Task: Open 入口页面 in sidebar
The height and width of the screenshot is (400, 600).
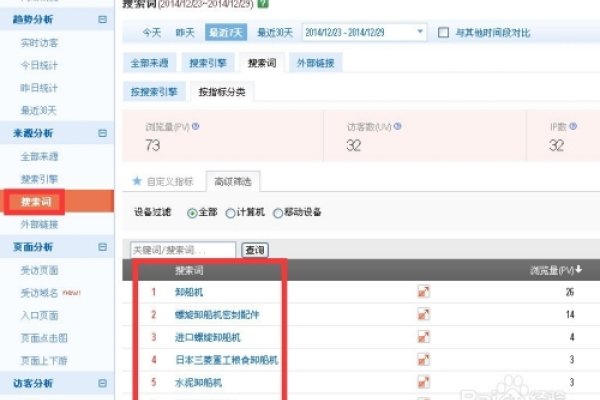Action: tap(39, 315)
